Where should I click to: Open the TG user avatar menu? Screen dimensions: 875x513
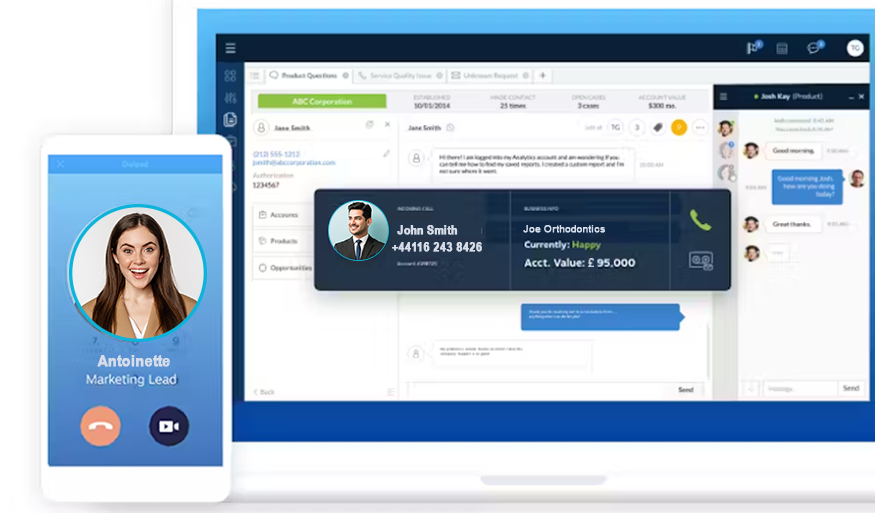[x=854, y=49]
